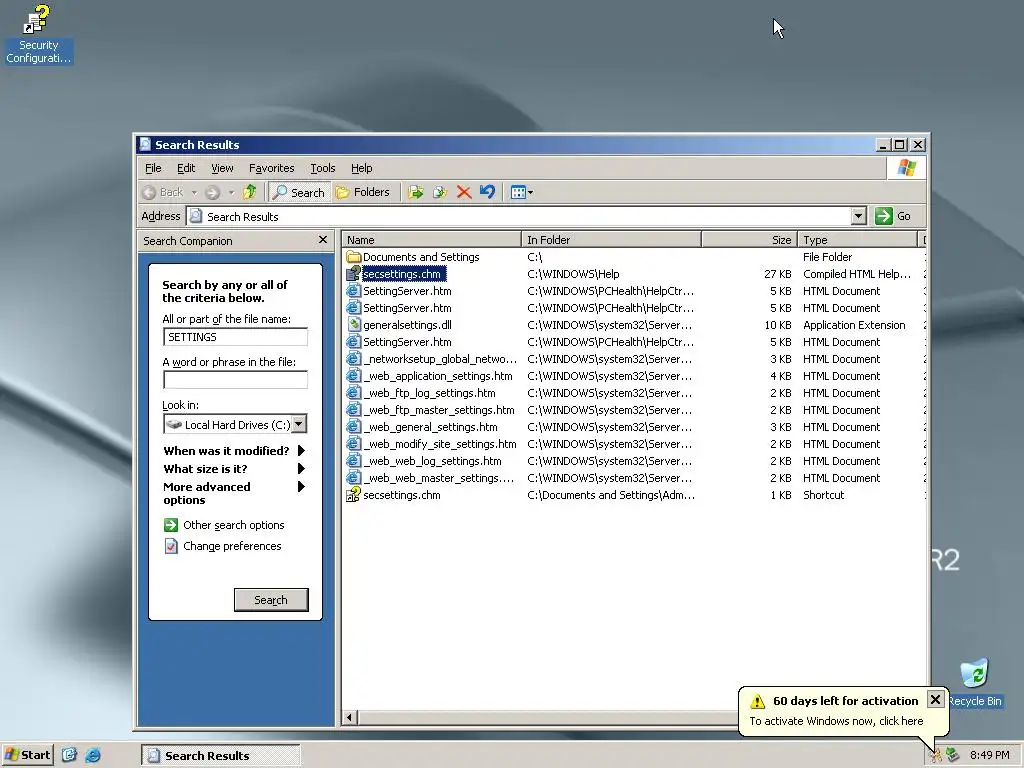Toggle the Search toolbar button

[298, 192]
